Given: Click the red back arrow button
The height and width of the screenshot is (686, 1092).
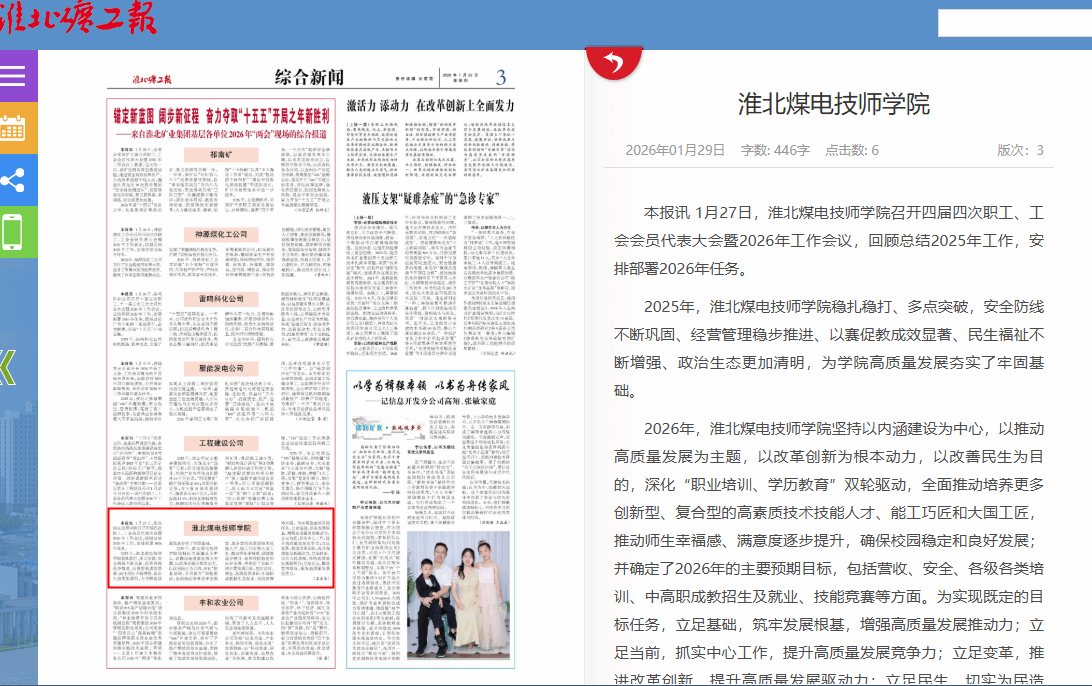Looking at the screenshot, I should (614, 64).
